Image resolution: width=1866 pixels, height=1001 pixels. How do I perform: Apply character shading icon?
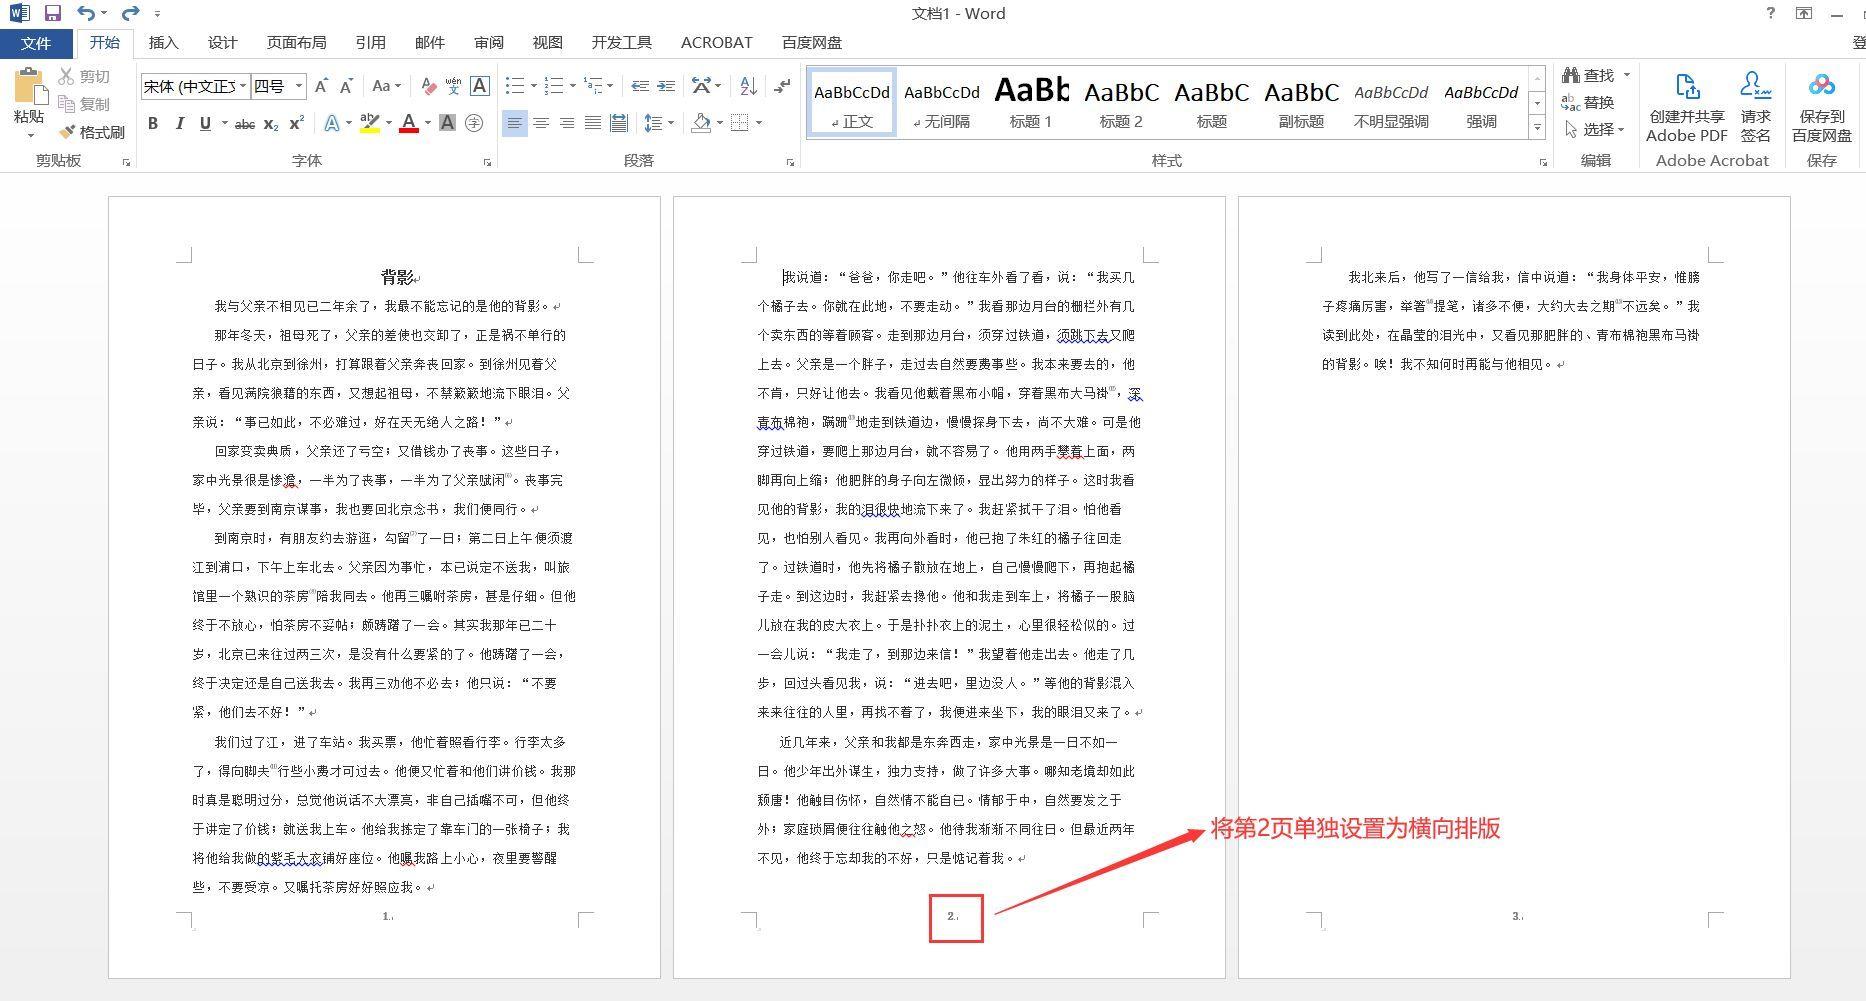click(x=447, y=123)
